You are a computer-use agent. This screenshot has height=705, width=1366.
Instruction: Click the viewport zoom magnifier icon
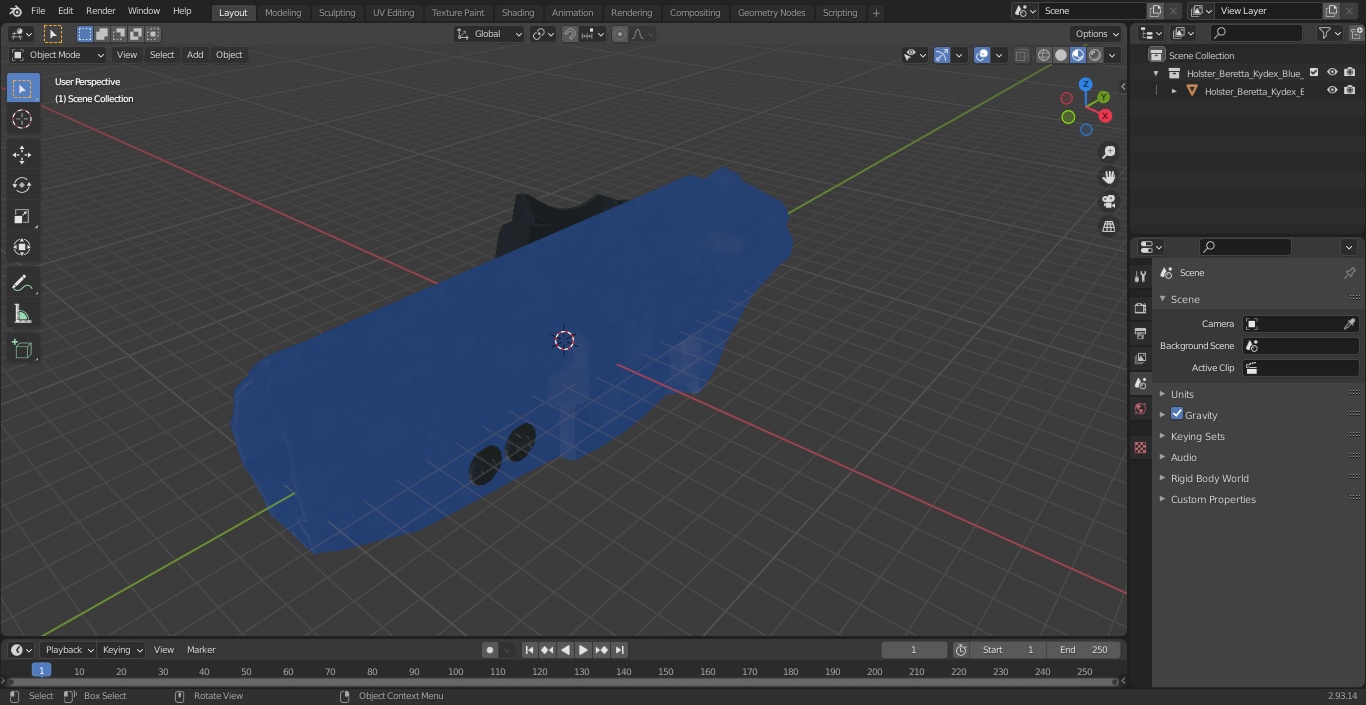pos(1109,152)
